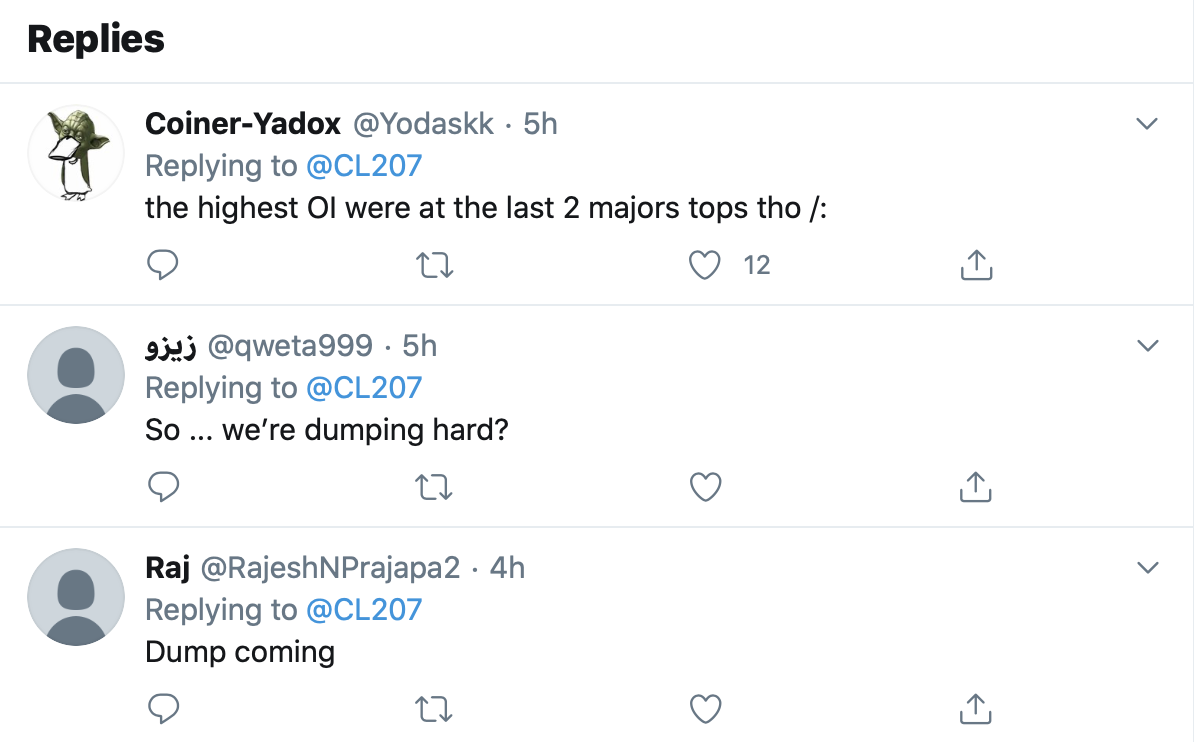Screen dimensions: 1194x742
Task: Open the @RajeshNPrajapa2 handle
Action: coord(330,568)
